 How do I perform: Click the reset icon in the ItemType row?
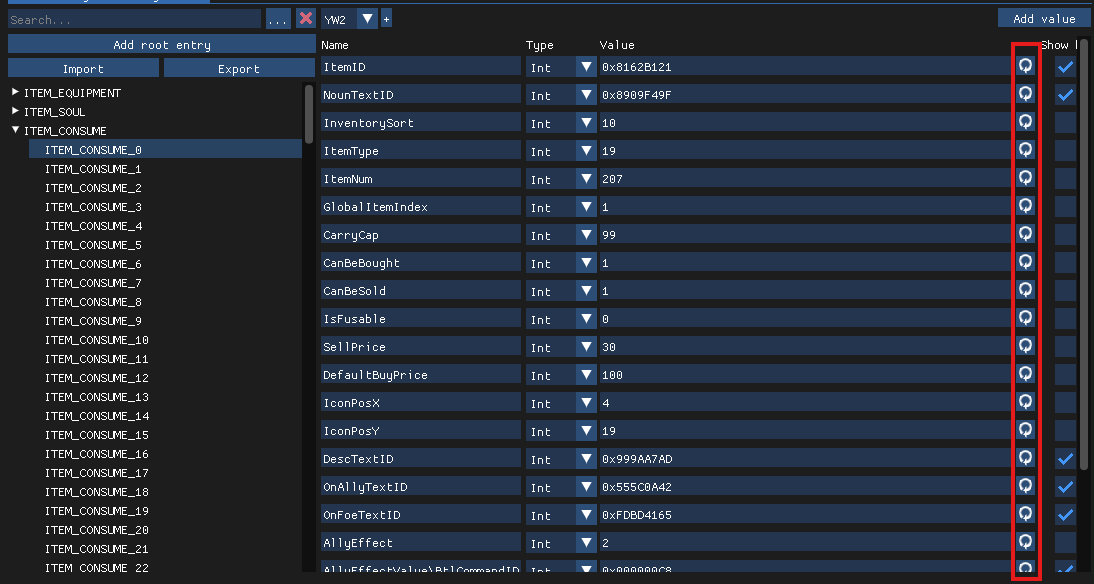[1025, 149]
